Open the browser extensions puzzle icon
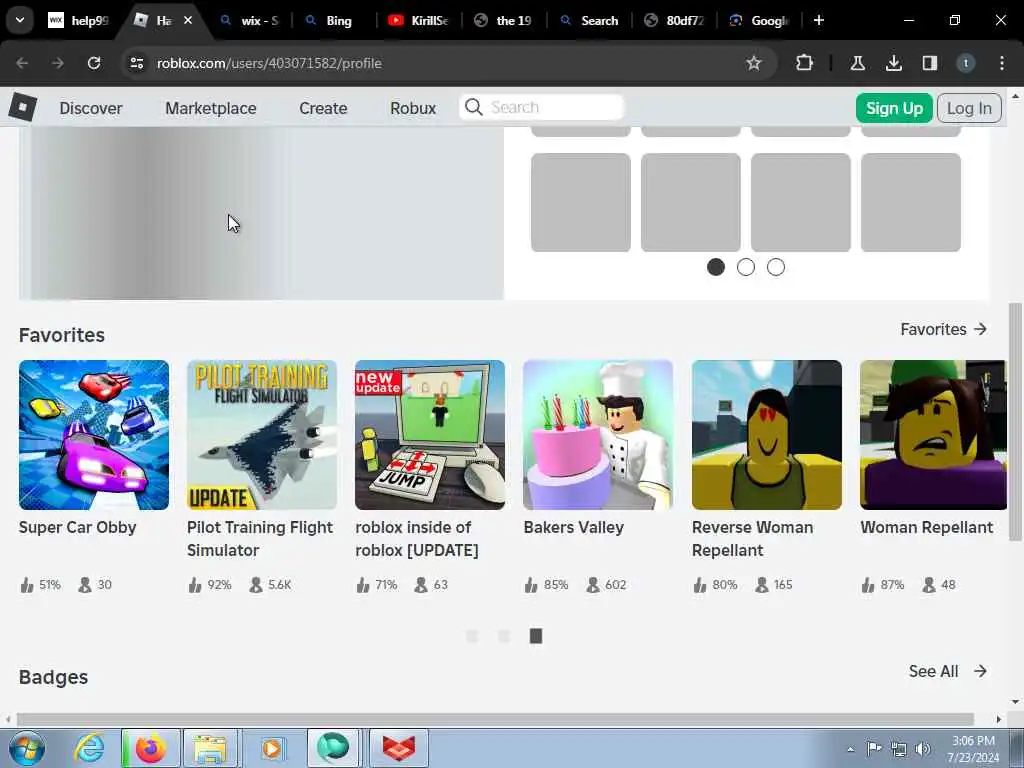 (x=805, y=63)
